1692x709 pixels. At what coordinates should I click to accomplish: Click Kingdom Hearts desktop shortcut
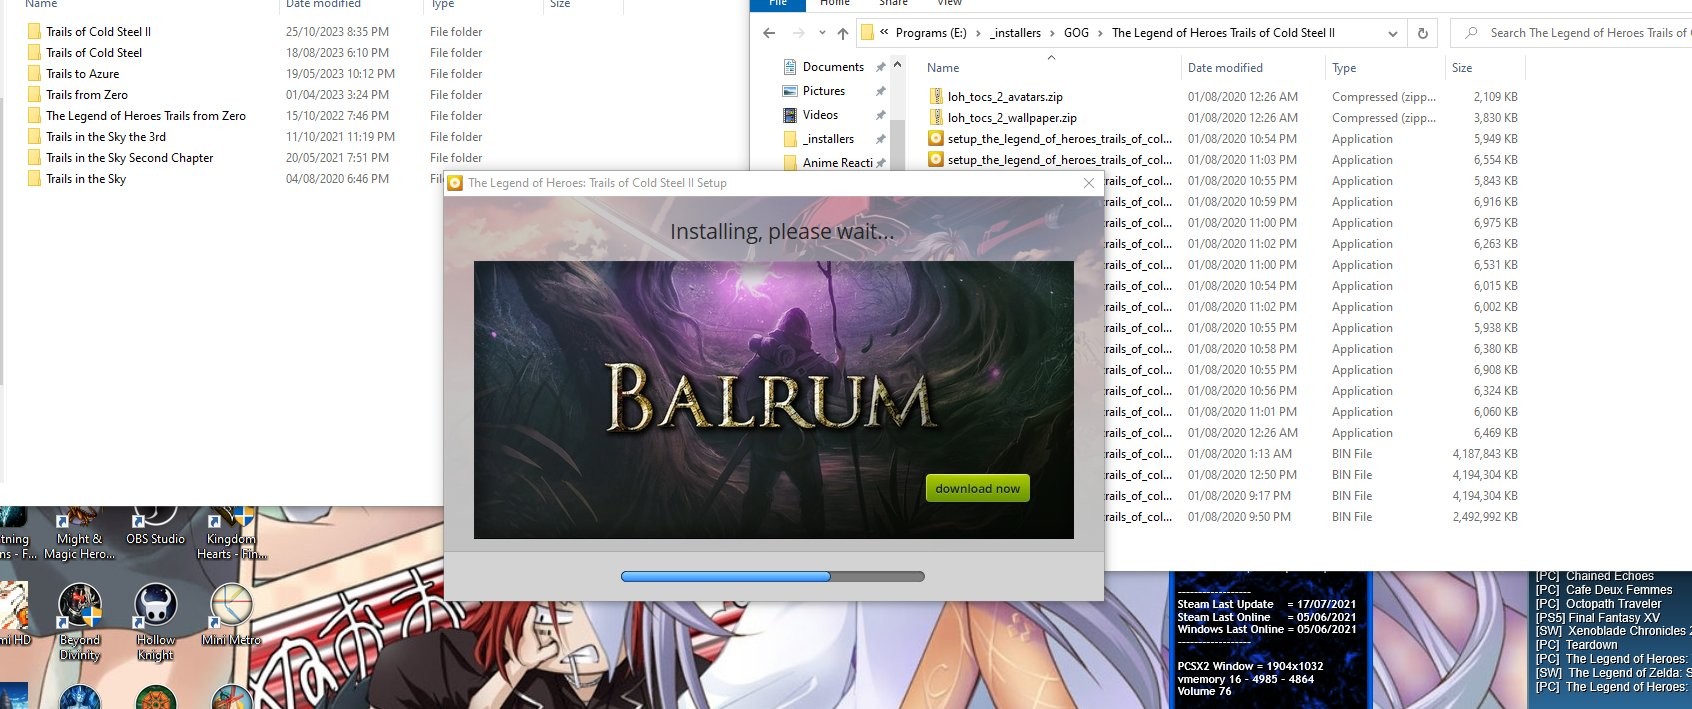click(232, 535)
